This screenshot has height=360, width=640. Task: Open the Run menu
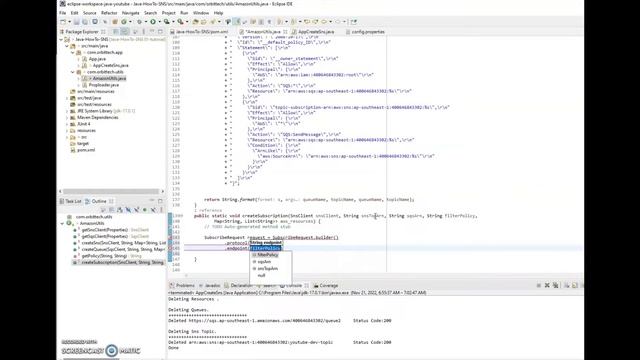tap(184, 13)
